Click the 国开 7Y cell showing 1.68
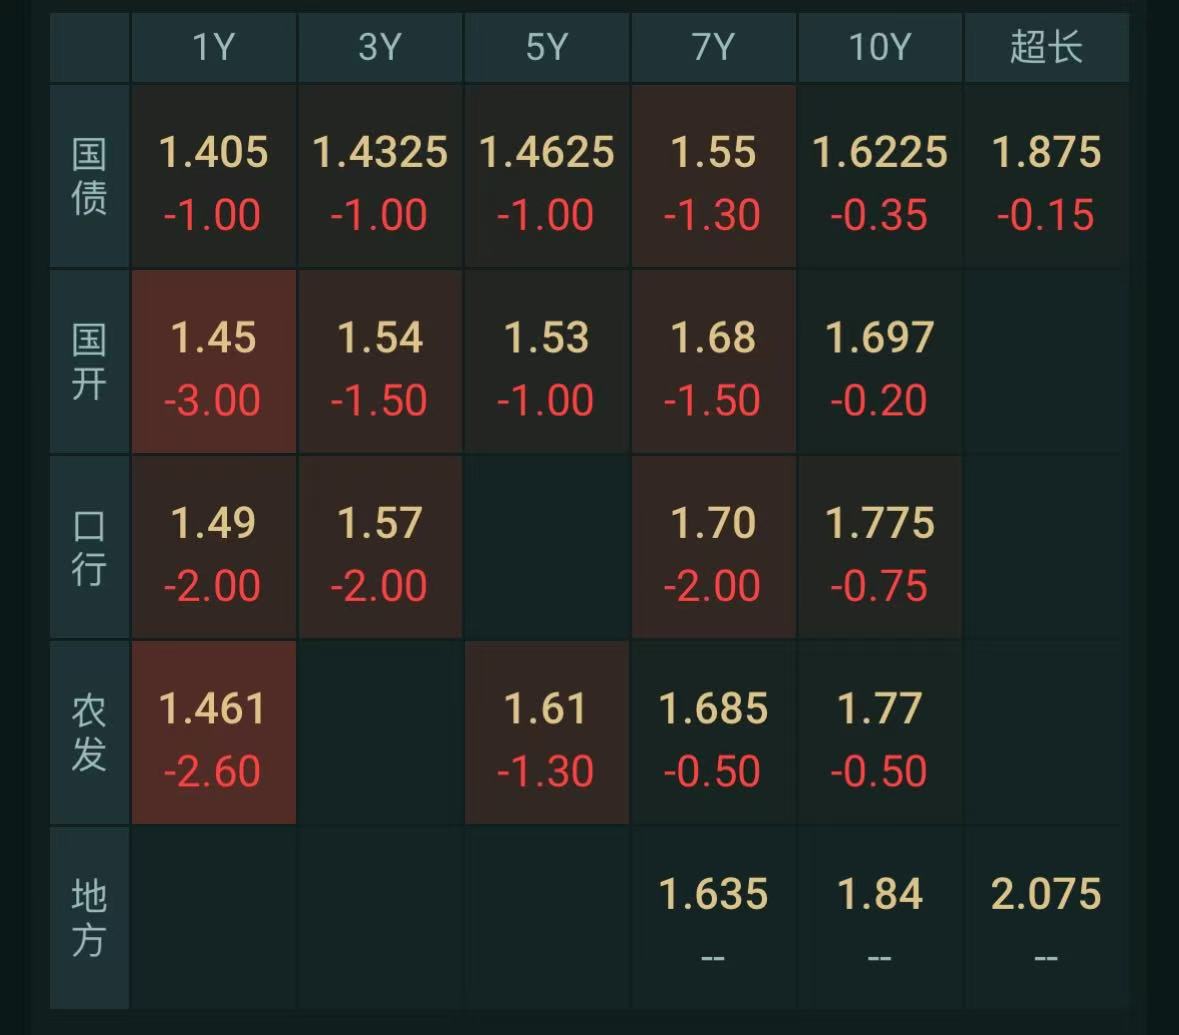 714,362
